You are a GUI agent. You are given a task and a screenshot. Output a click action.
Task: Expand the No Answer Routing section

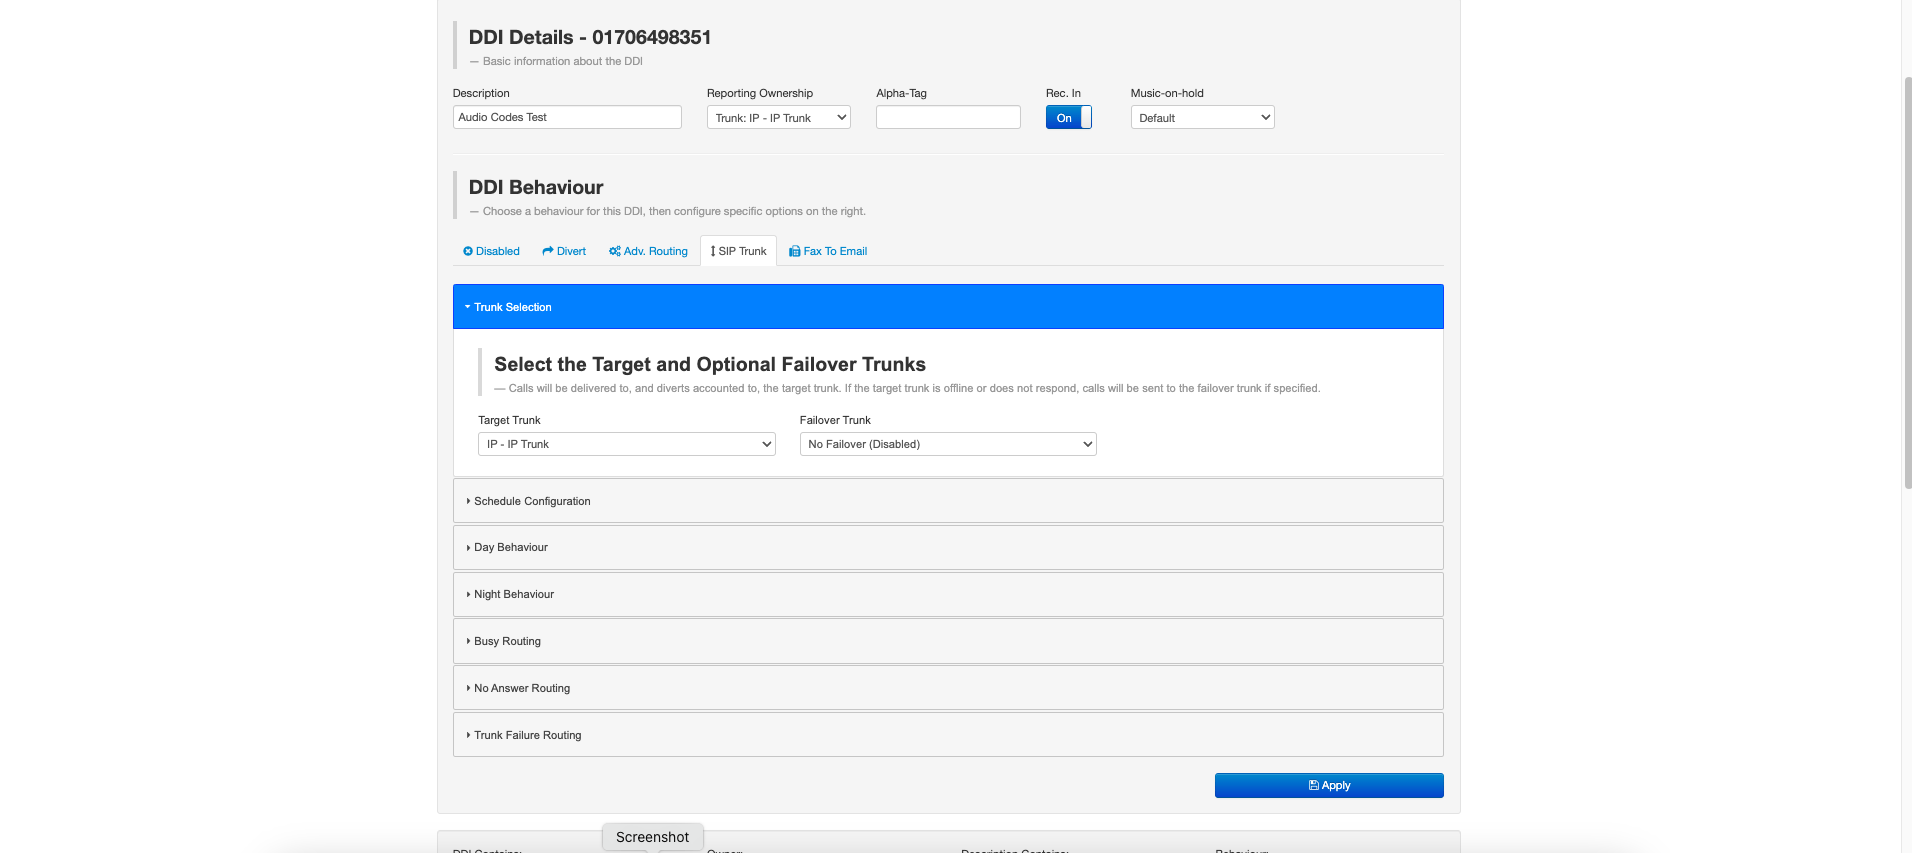(x=521, y=688)
